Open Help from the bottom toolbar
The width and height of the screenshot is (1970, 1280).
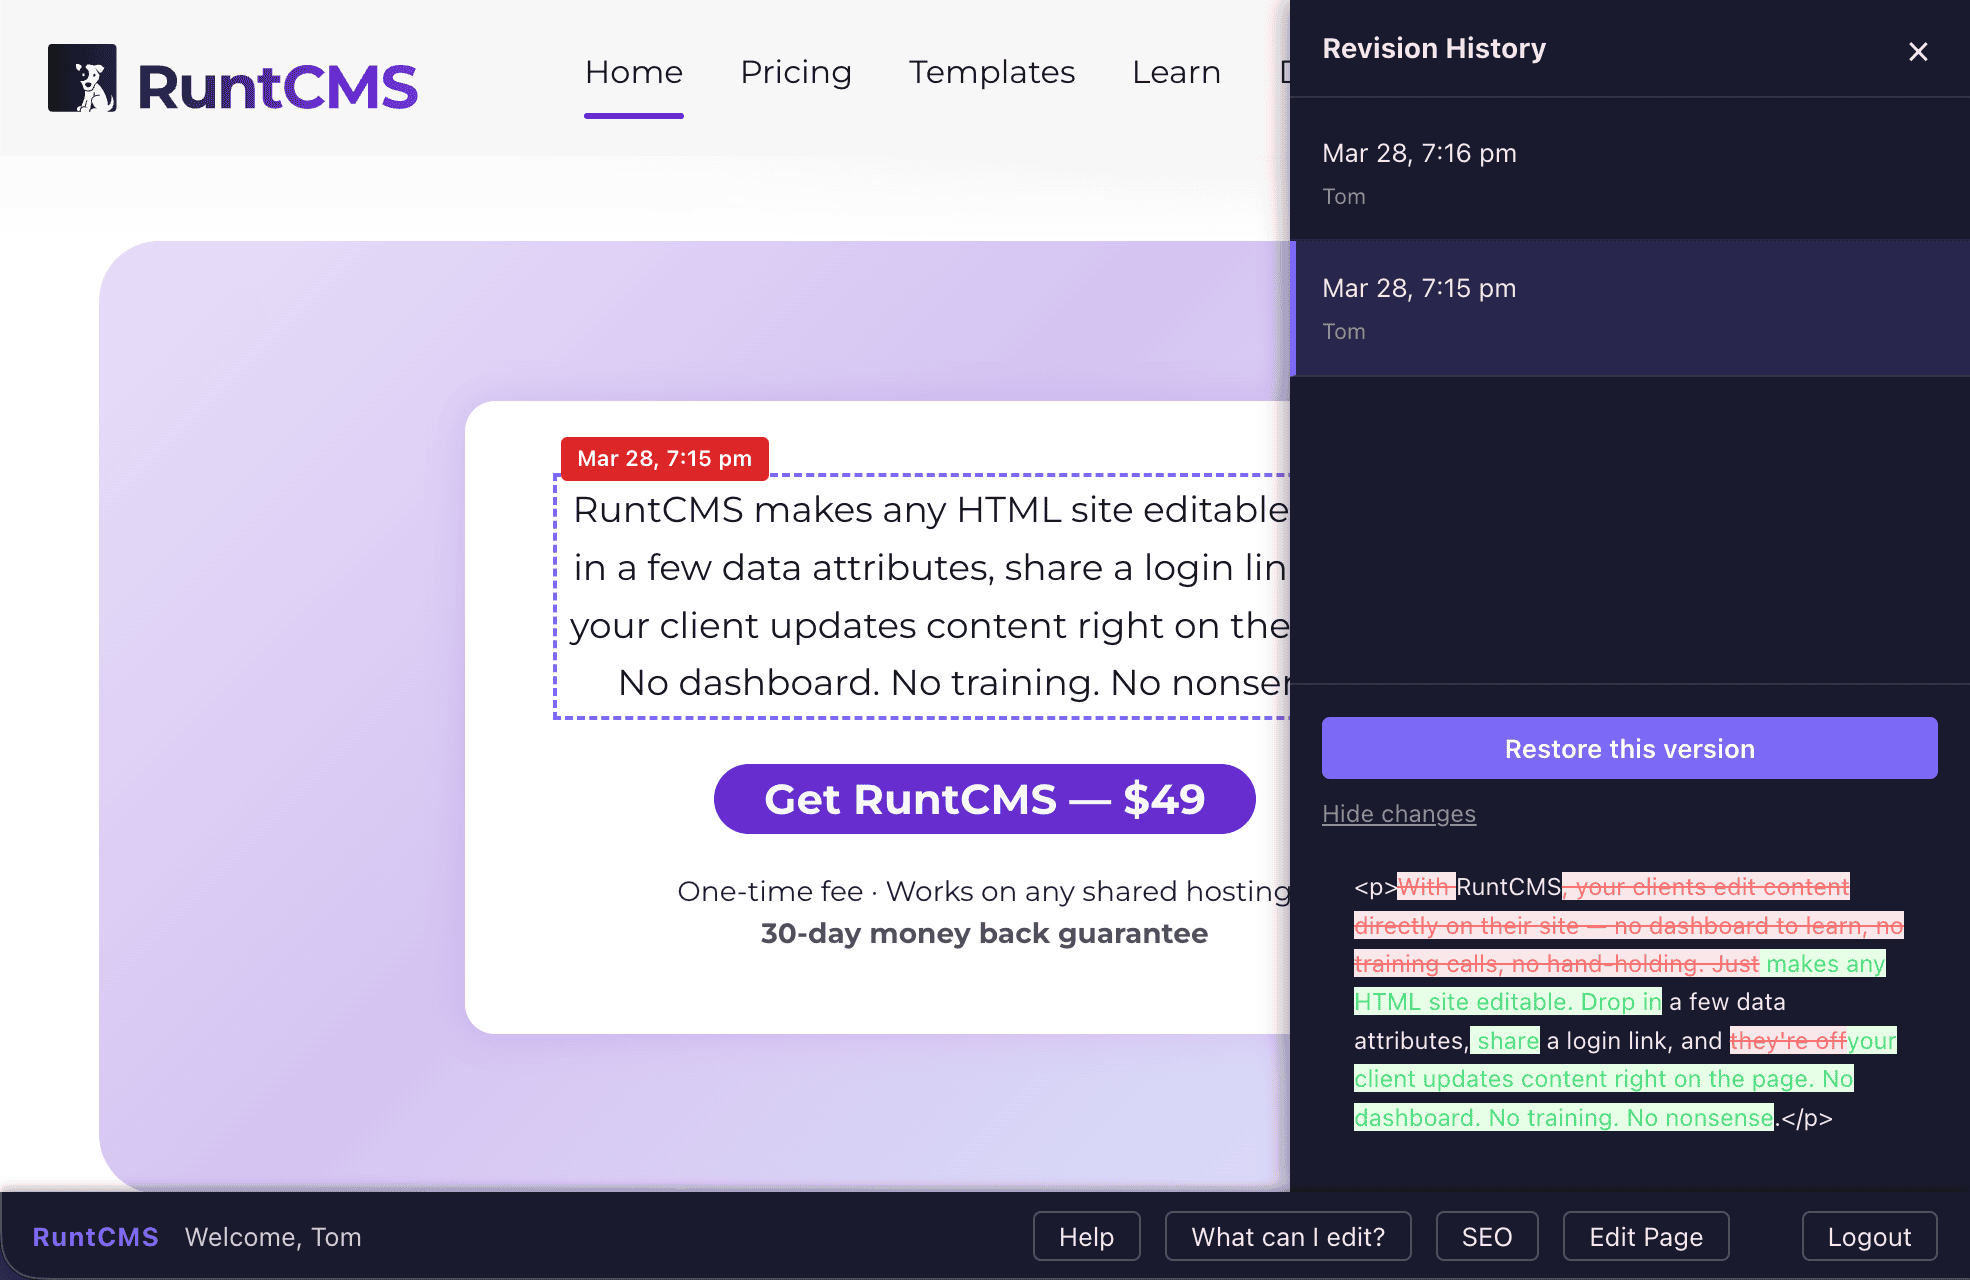1086,1237
